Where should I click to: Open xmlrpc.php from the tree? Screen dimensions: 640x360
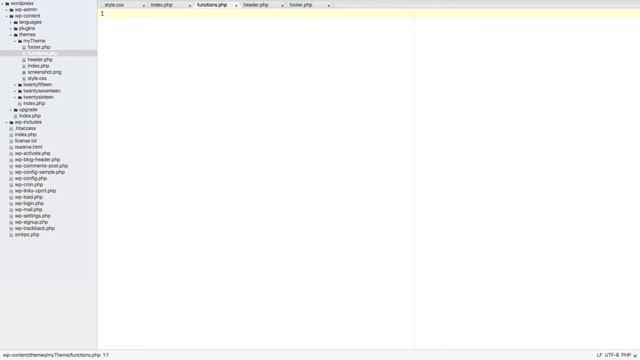tap(27, 235)
